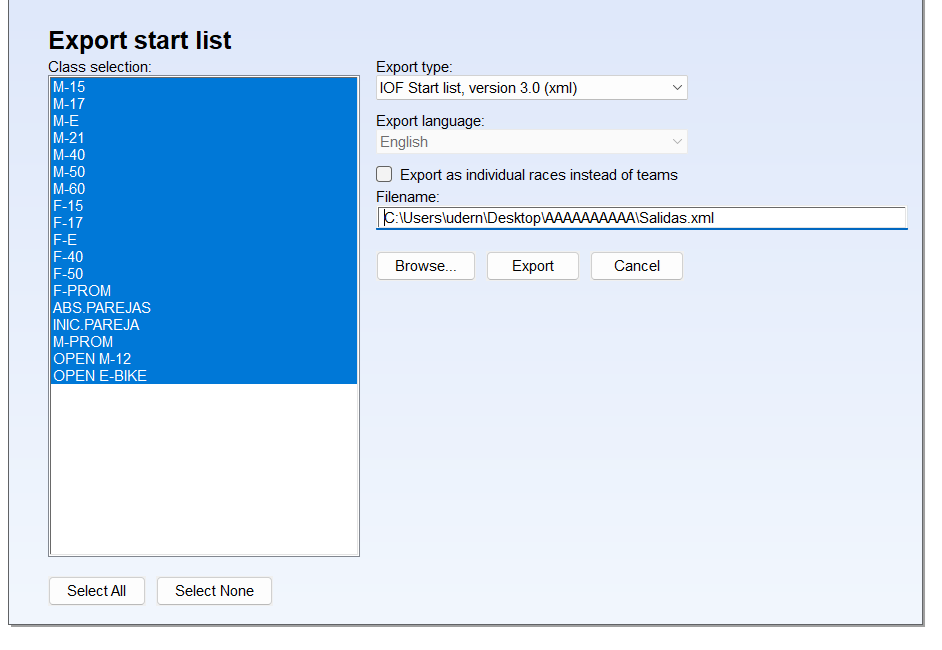Click the Select All button
Screen dimensions: 942x650
(97, 591)
